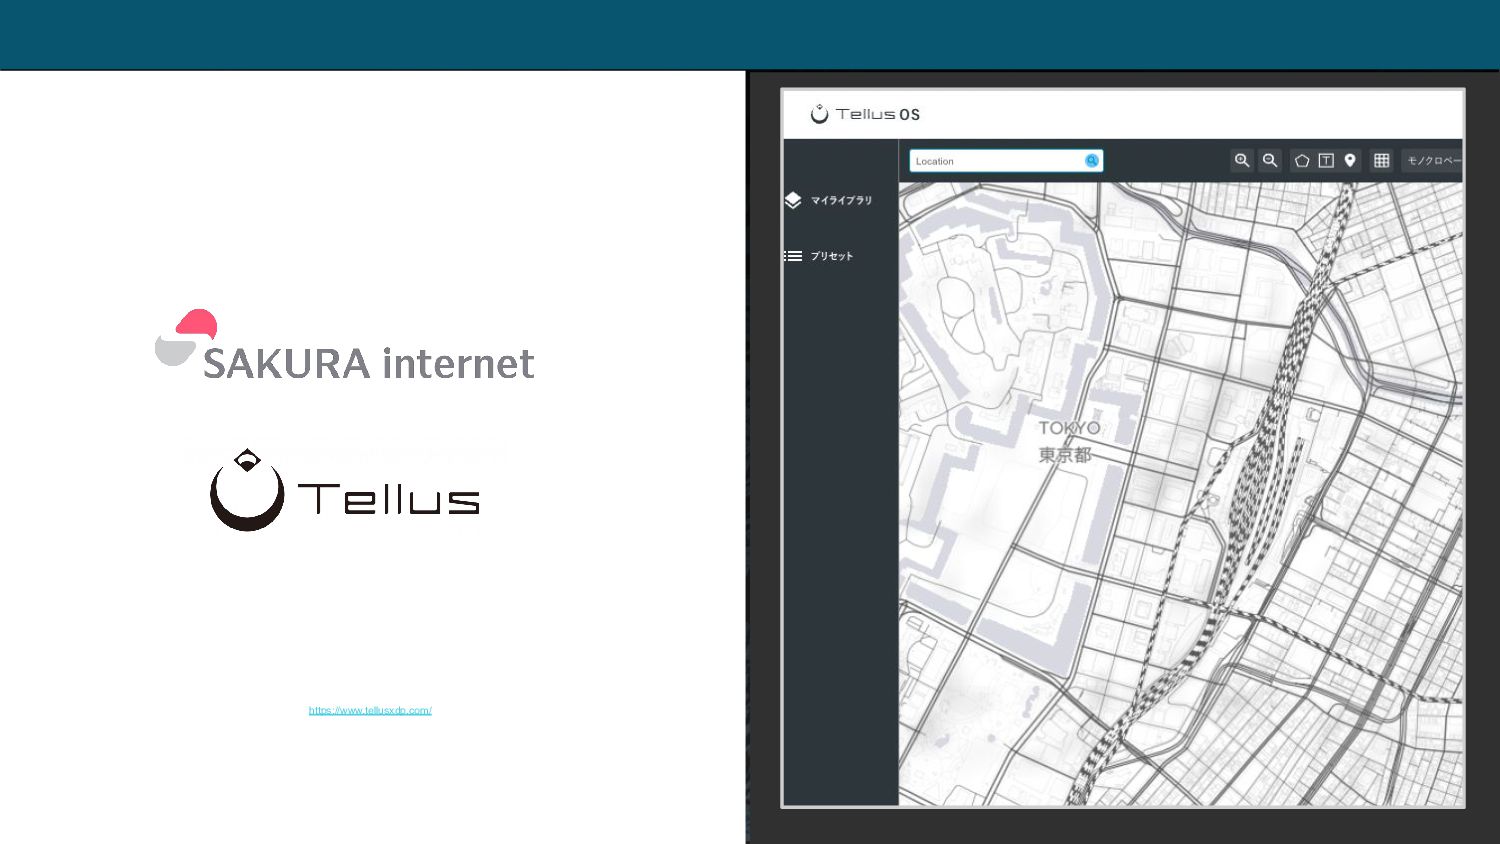
Task: Open マイライブラリ in the sidebar
Action: point(841,200)
